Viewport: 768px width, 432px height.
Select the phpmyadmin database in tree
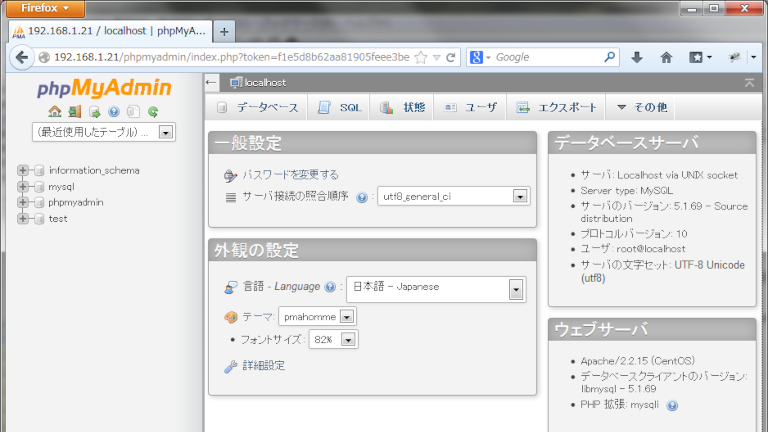pos(75,202)
